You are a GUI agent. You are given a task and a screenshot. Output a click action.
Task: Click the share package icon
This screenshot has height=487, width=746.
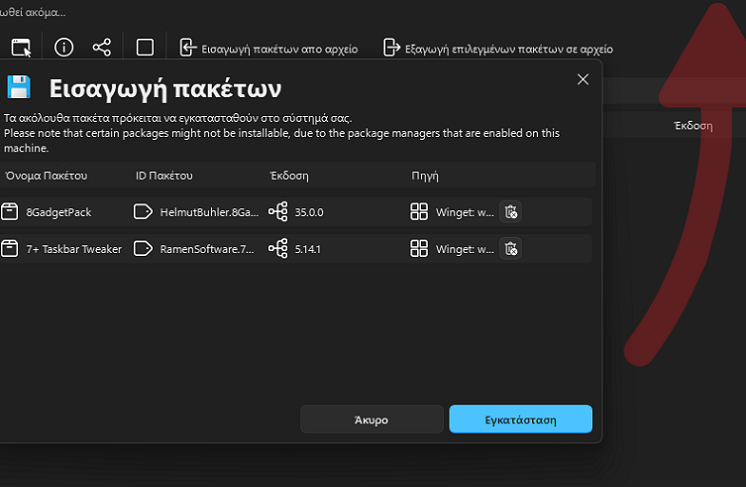pyautogui.click(x=102, y=48)
